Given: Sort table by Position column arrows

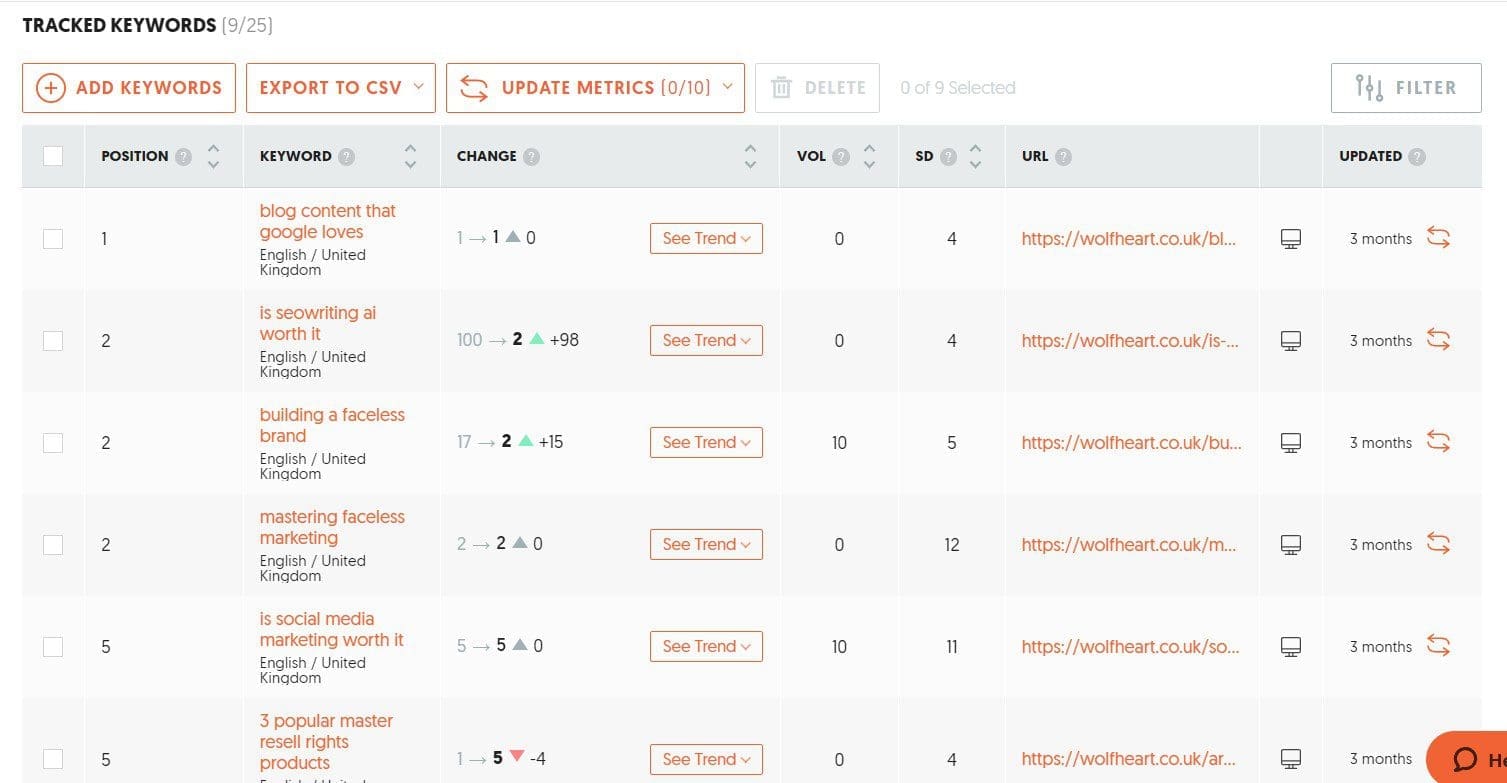Looking at the screenshot, I should coord(213,156).
